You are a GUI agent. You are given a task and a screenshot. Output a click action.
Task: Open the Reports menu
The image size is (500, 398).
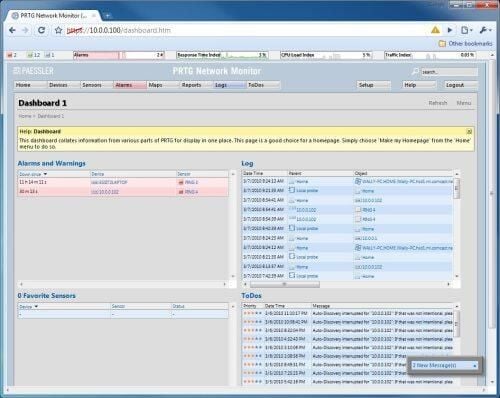pyautogui.click(x=197, y=85)
